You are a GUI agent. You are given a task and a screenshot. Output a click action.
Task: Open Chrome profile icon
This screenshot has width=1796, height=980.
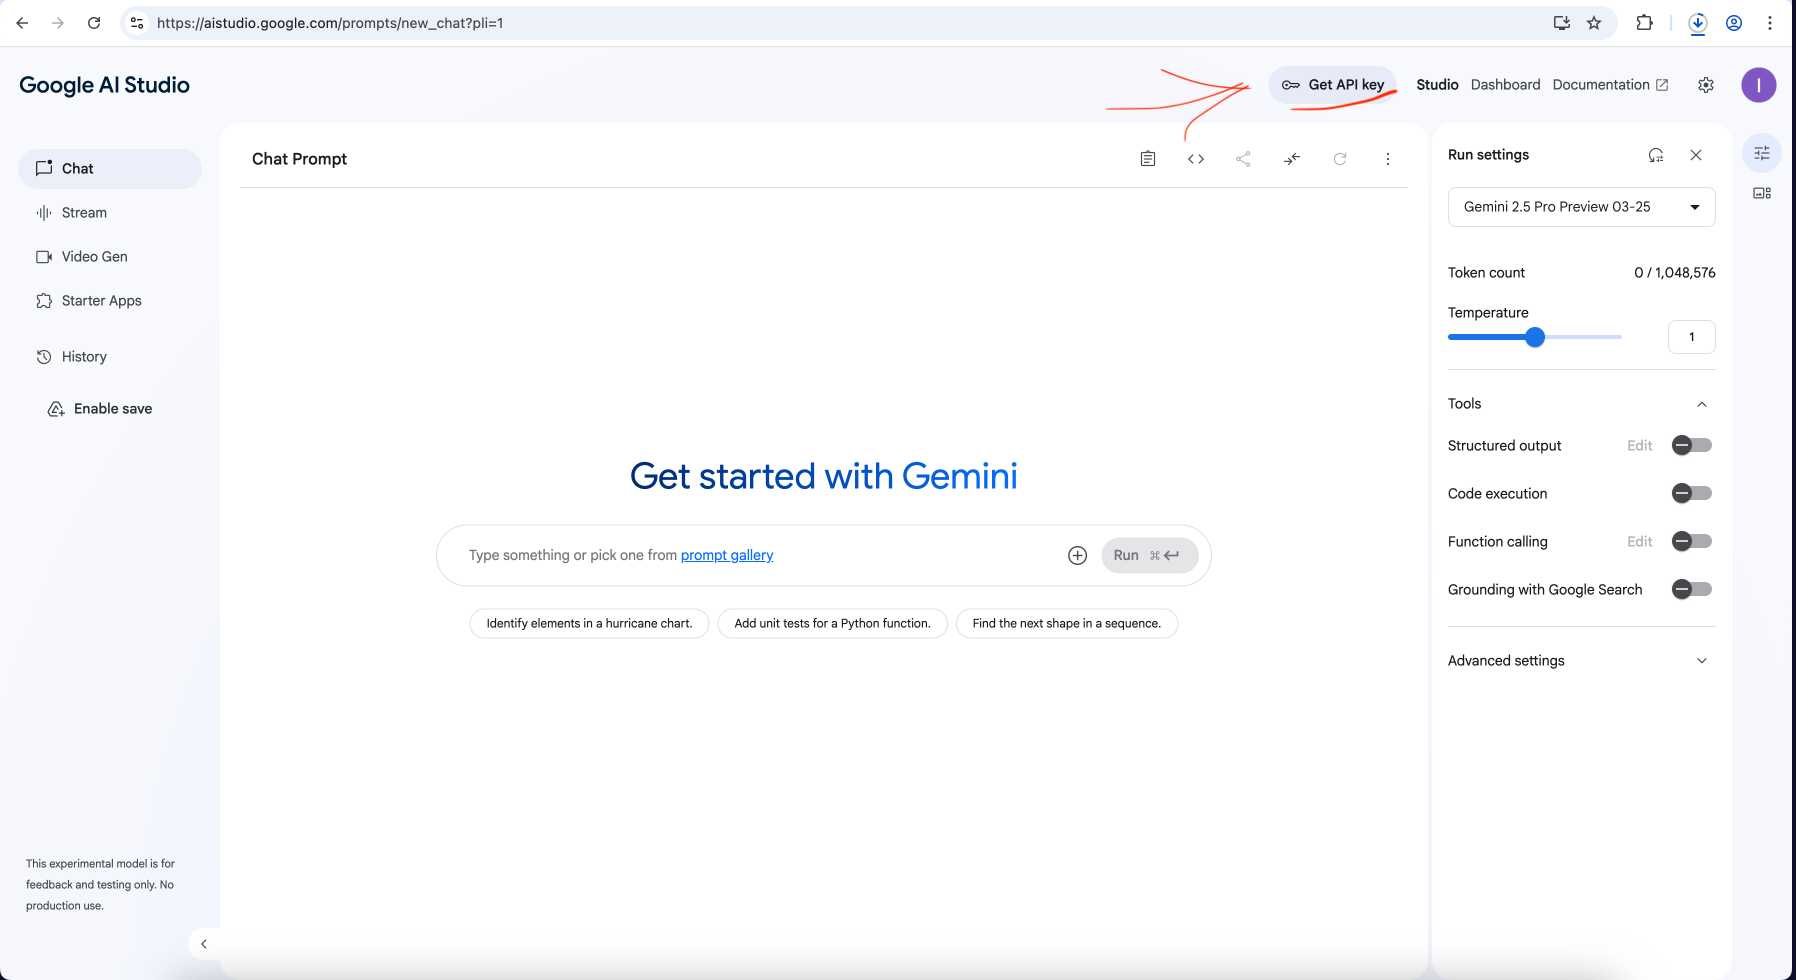coord(1734,23)
